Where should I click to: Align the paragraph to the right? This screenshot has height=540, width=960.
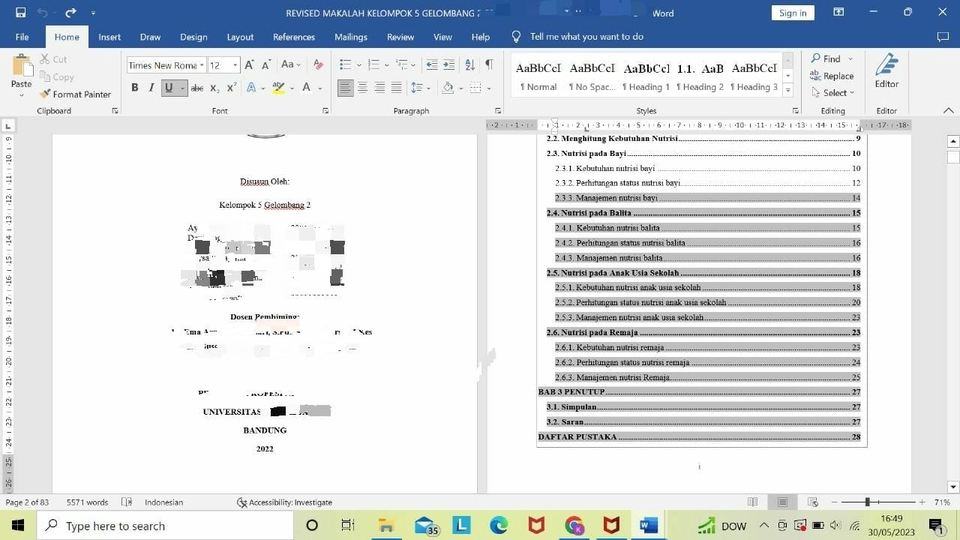[380, 88]
